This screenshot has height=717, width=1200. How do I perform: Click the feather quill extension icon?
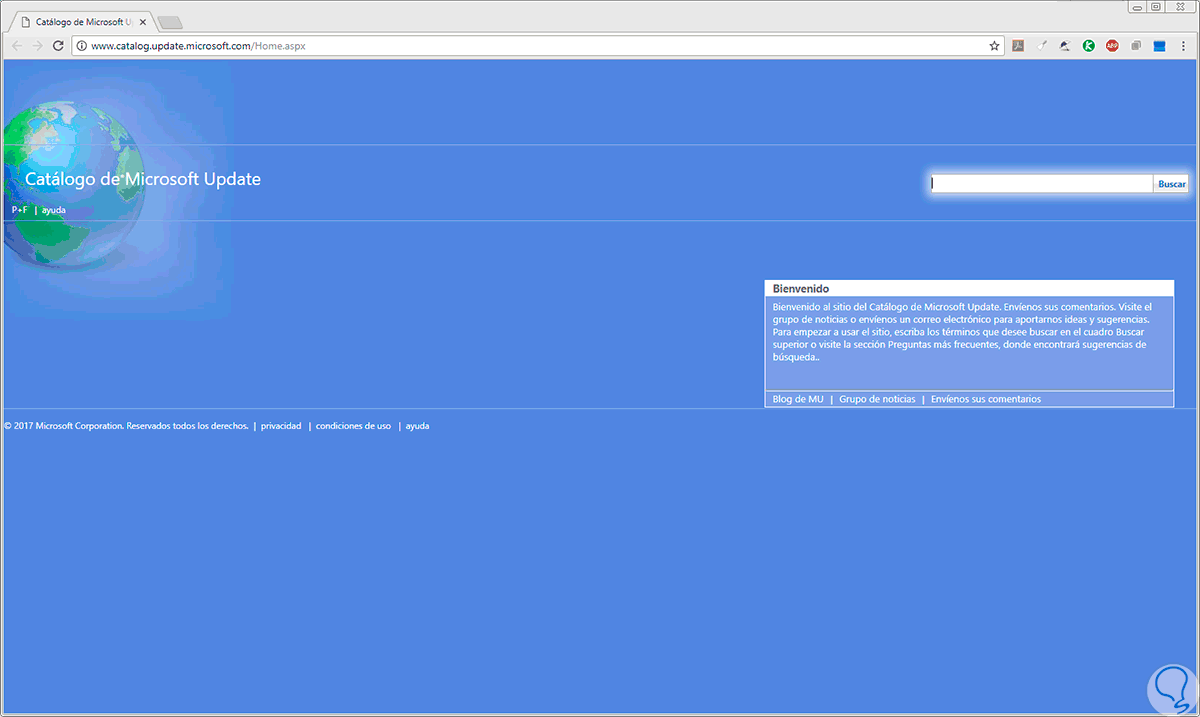click(1065, 46)
